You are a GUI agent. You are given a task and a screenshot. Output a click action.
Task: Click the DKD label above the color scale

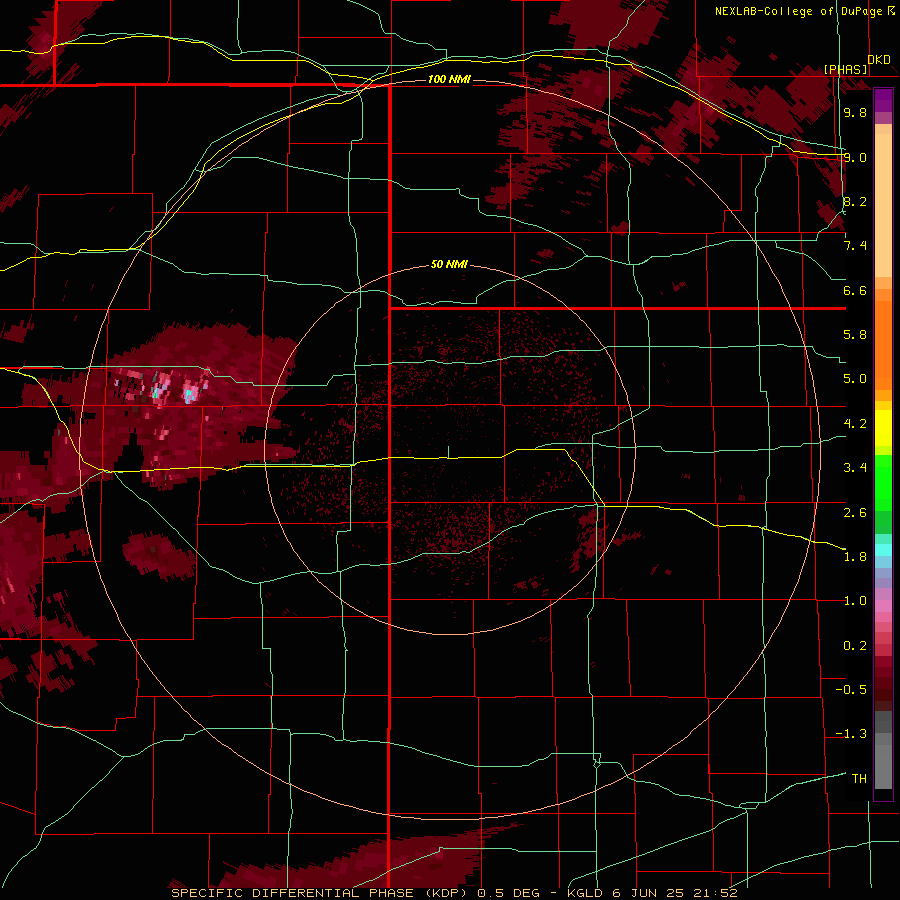pyautogui.click(x=879, y=59)
